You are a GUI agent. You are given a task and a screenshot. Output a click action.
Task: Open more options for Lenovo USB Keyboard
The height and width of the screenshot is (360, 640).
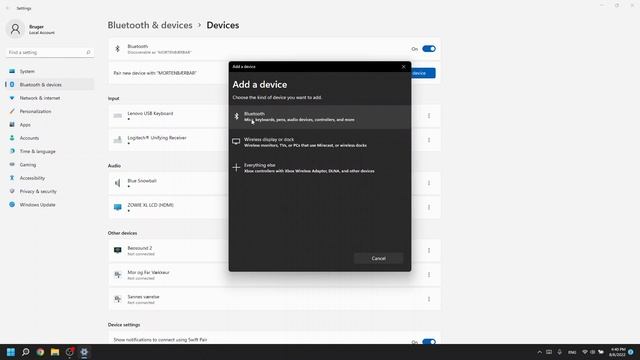pos(429,116)
